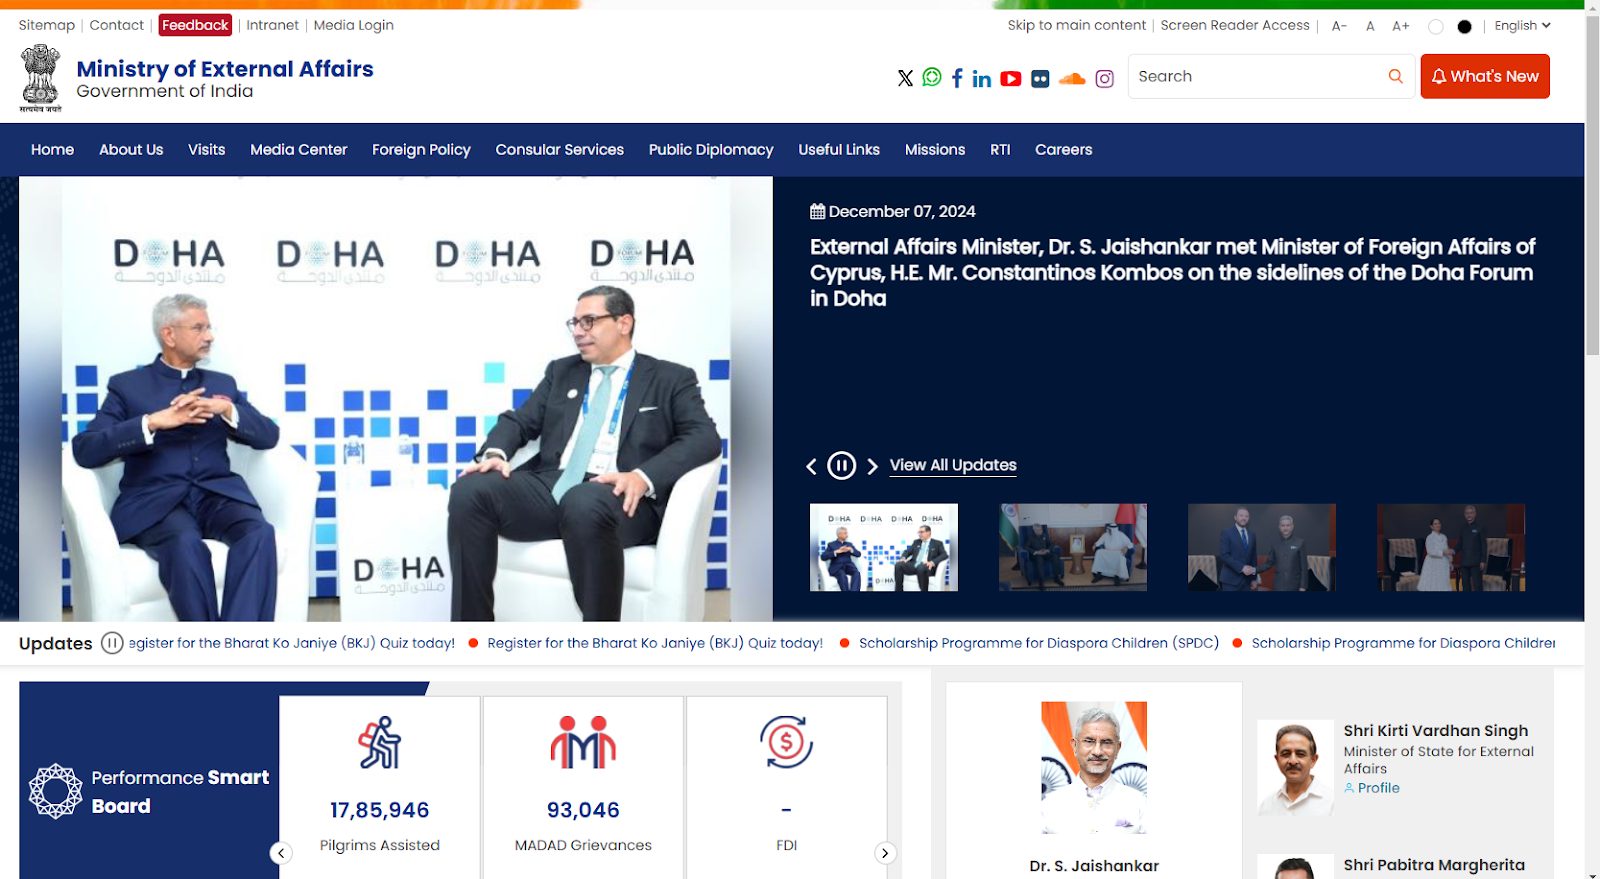The height and width of the screenshot is (879, 1600).
Task: Open the Flickr icon
Action: [x=1040, y=78]
